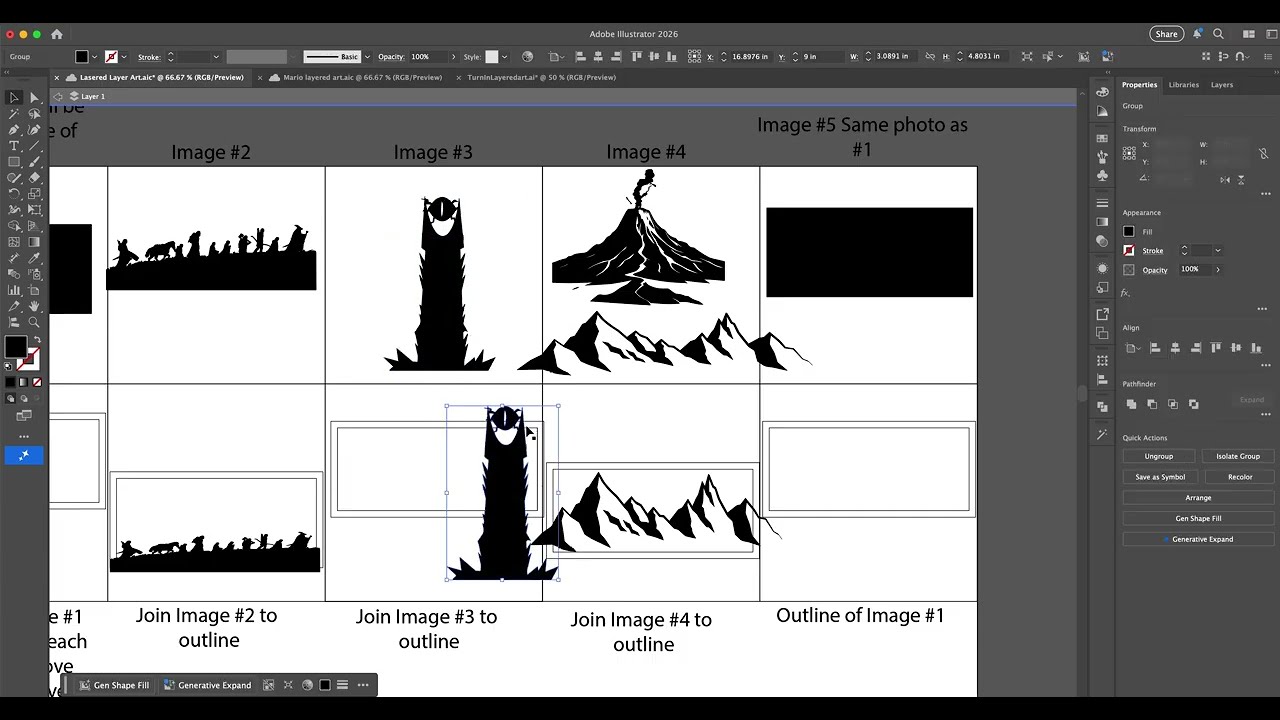Click the reference point locator in Transform
Screen dimensions: 1280x720
(1130, 153)
